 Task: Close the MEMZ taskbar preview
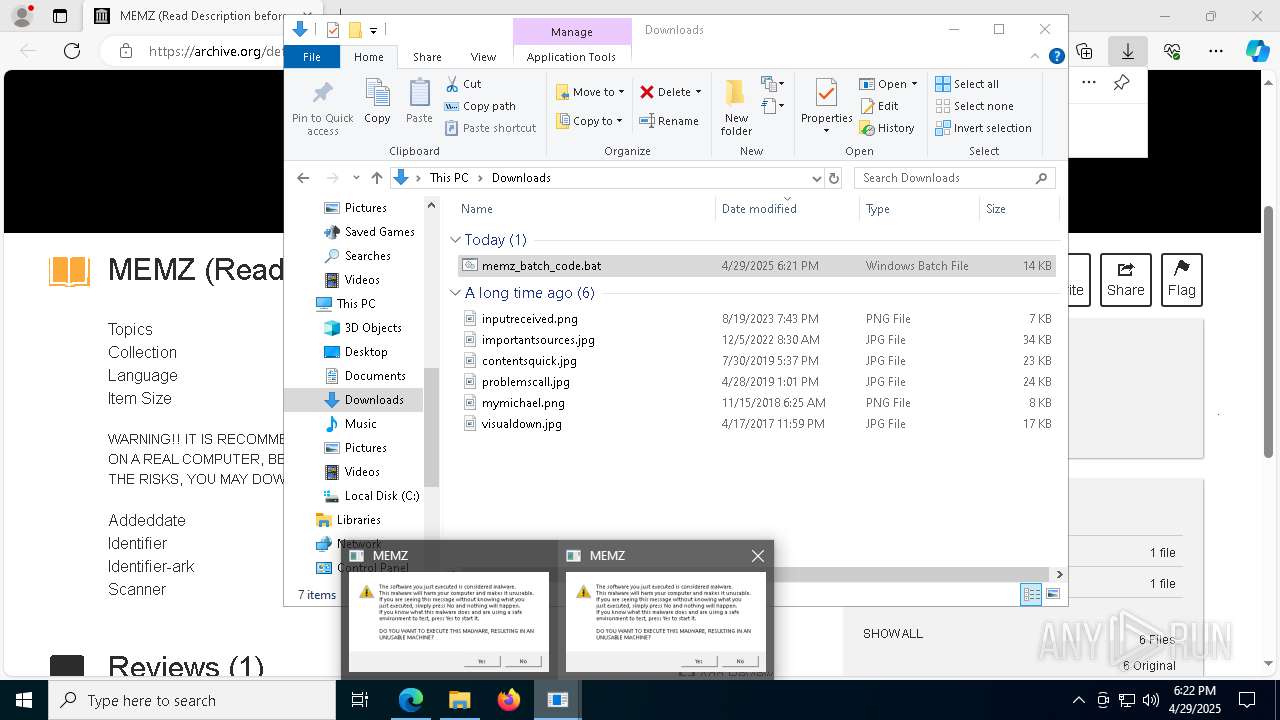point(757,556)
